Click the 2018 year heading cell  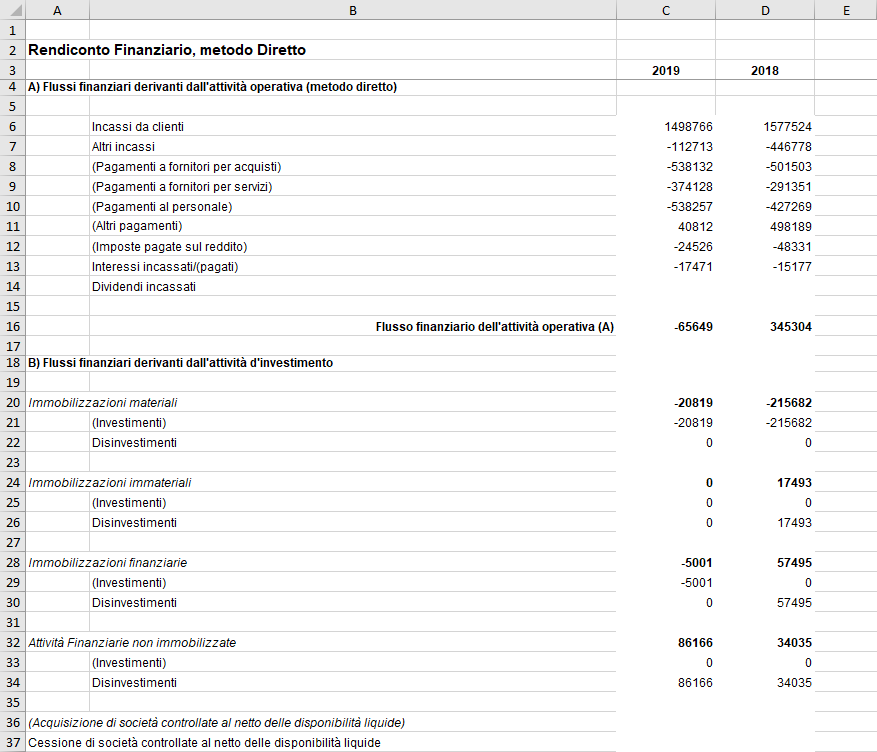click(x=764, y=71)
